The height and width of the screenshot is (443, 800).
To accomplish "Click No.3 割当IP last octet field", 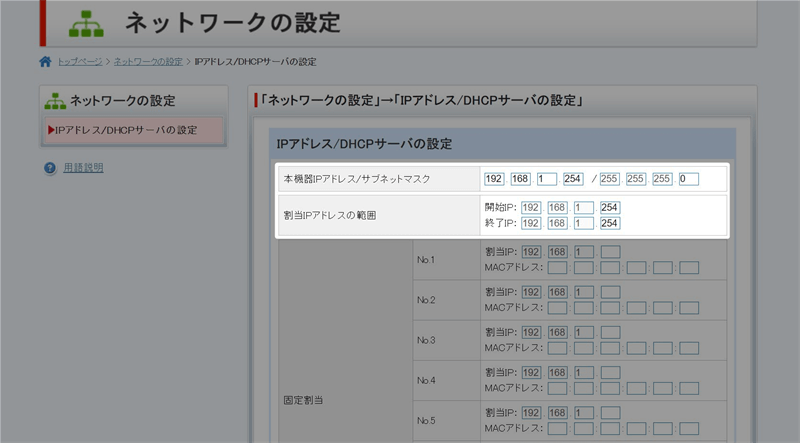I will [610, 332].
